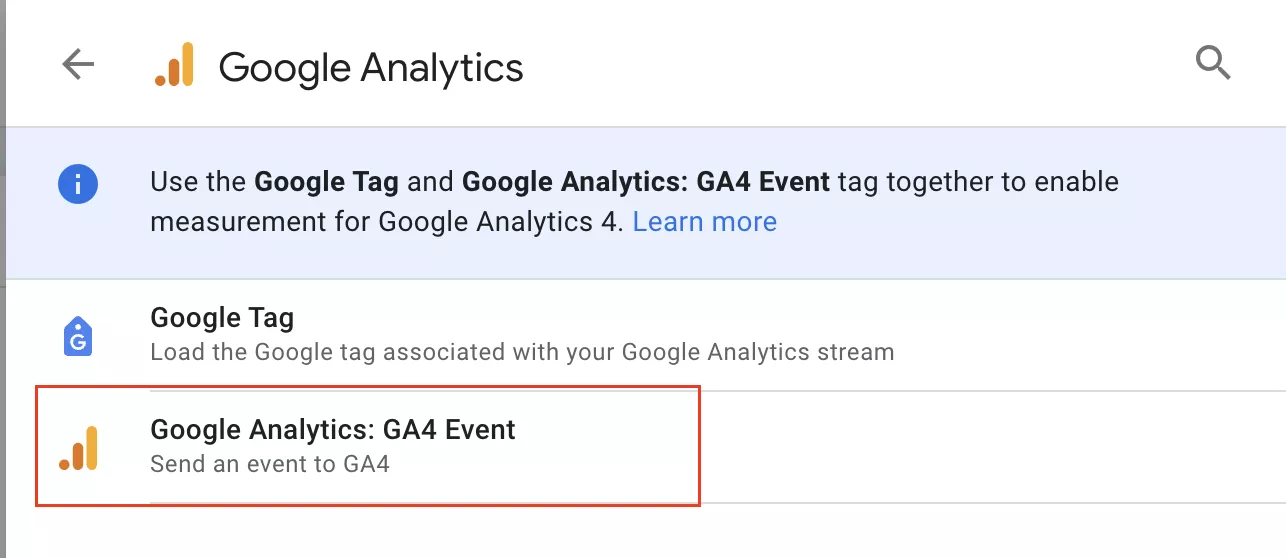Click bold 'Google Tag' text in info banner

pos(327,182)
